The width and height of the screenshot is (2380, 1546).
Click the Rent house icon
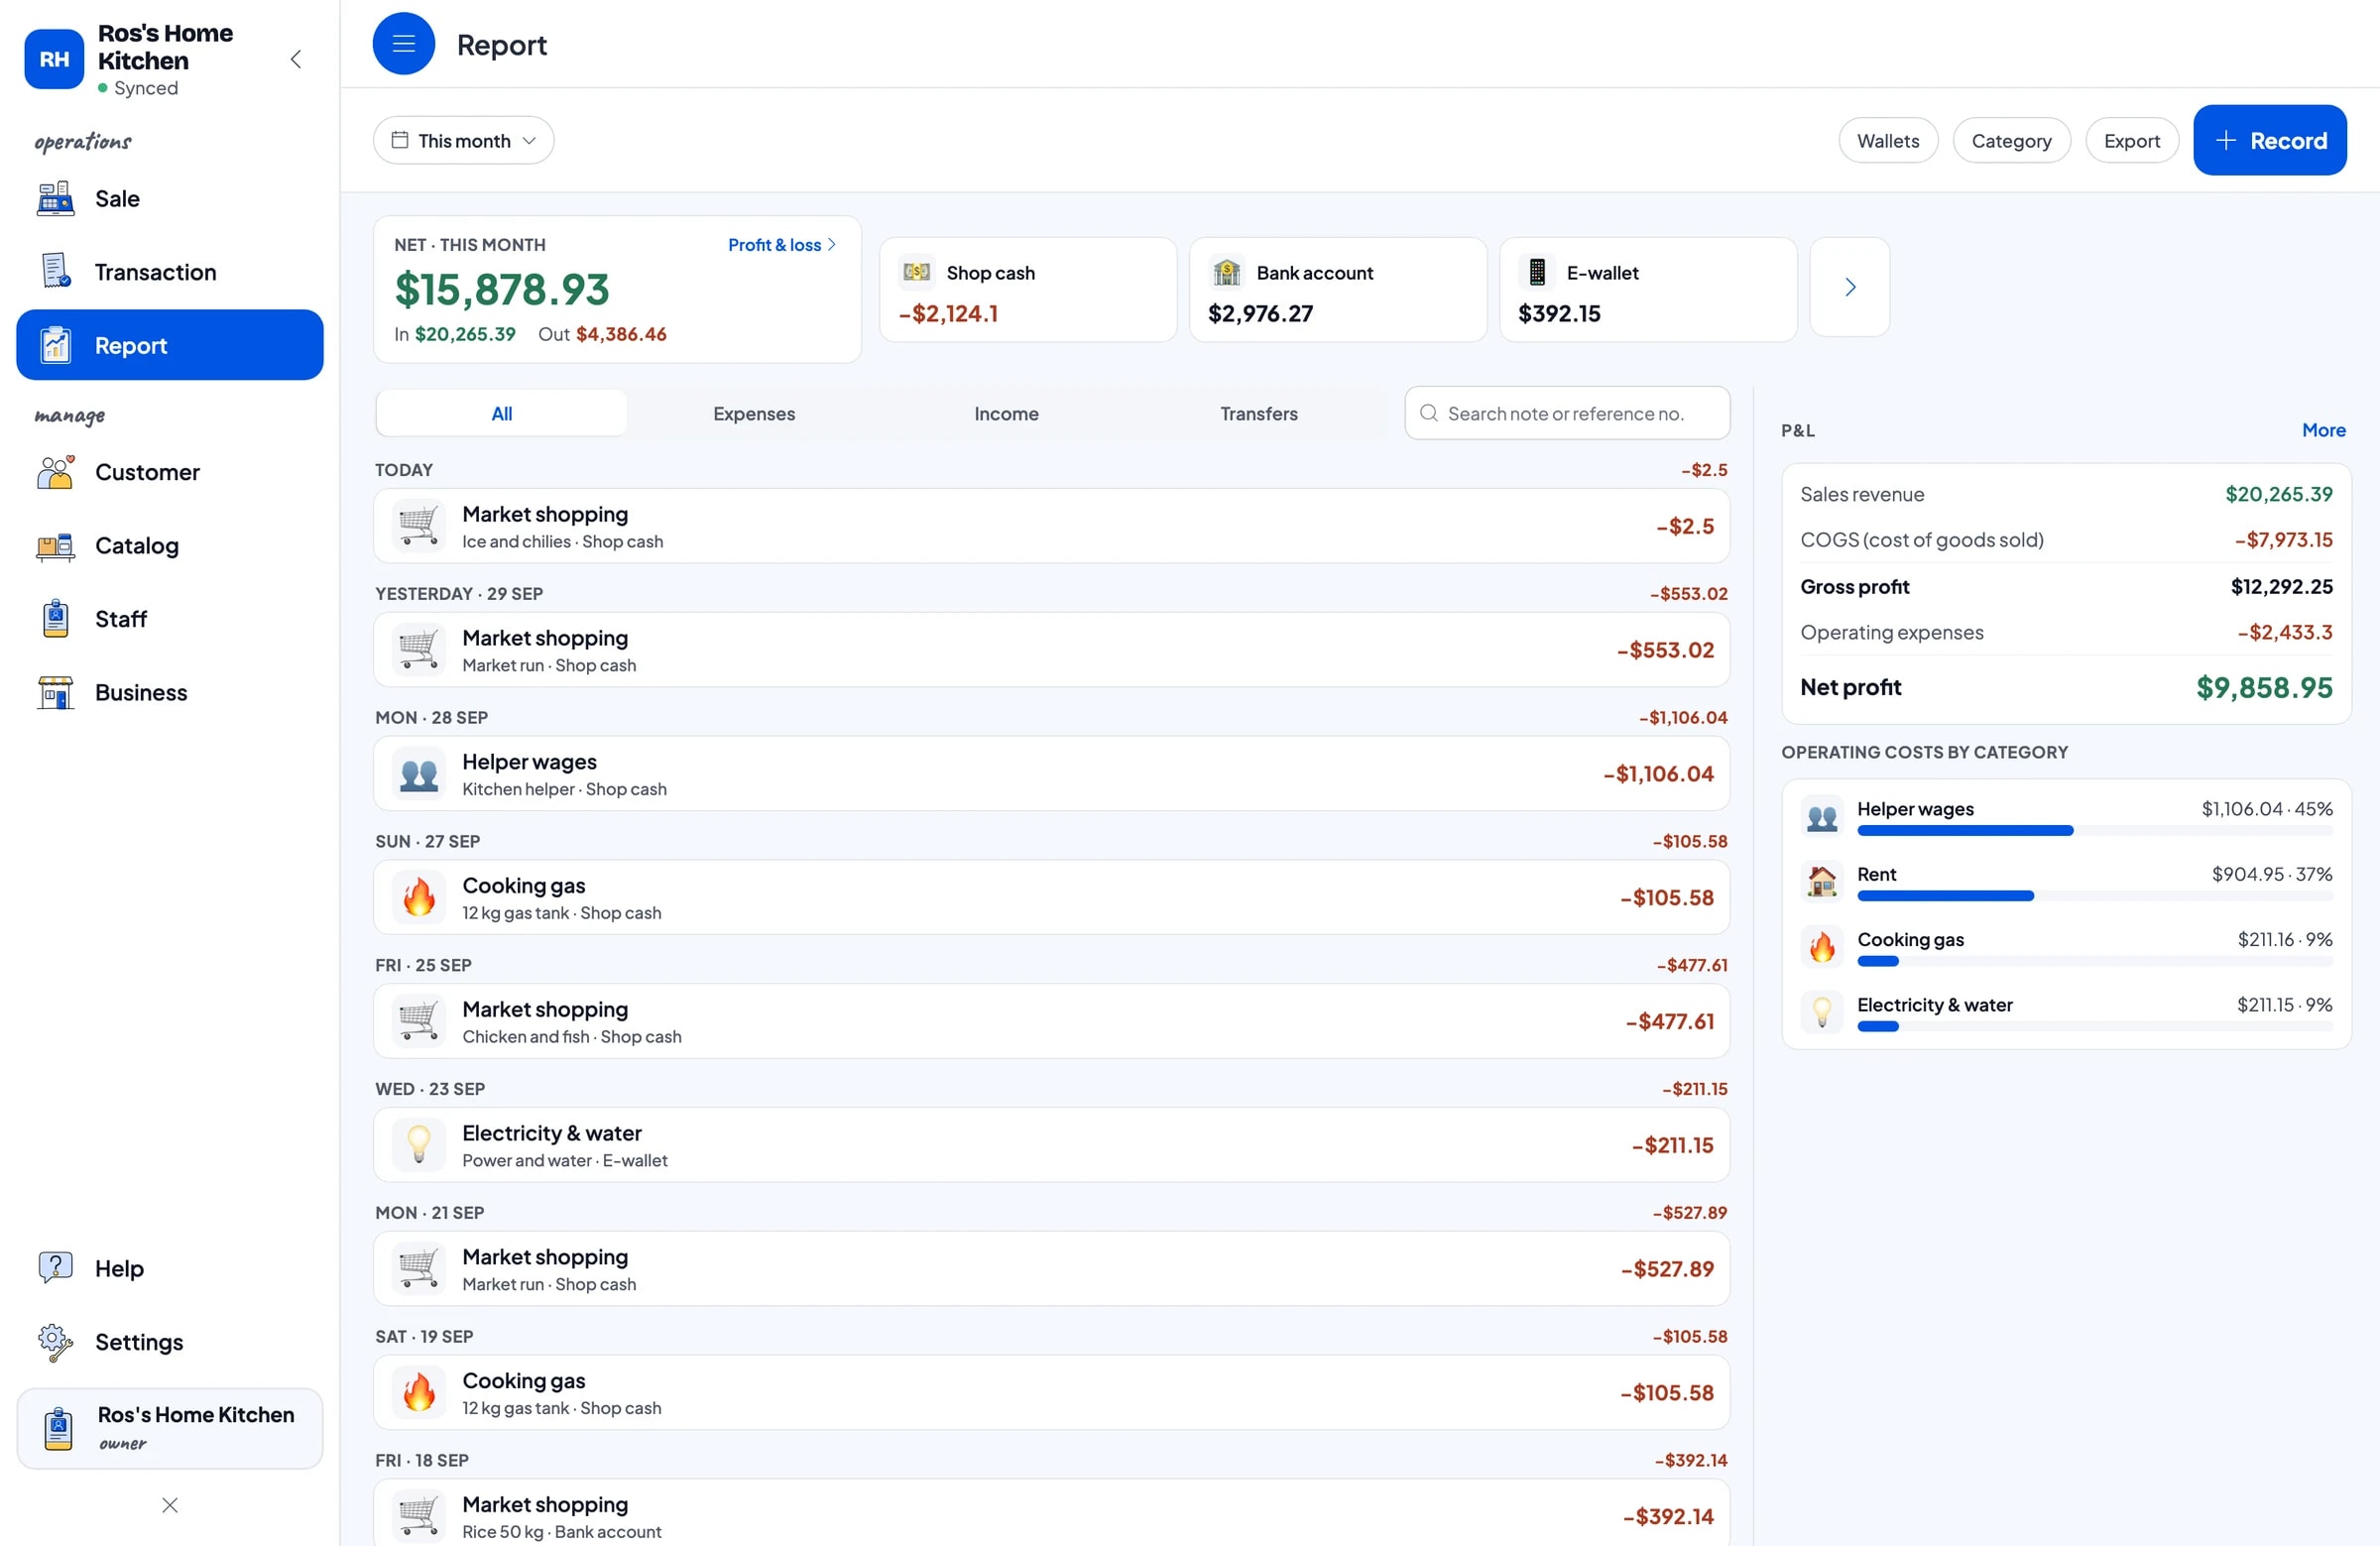point(1822,882)
